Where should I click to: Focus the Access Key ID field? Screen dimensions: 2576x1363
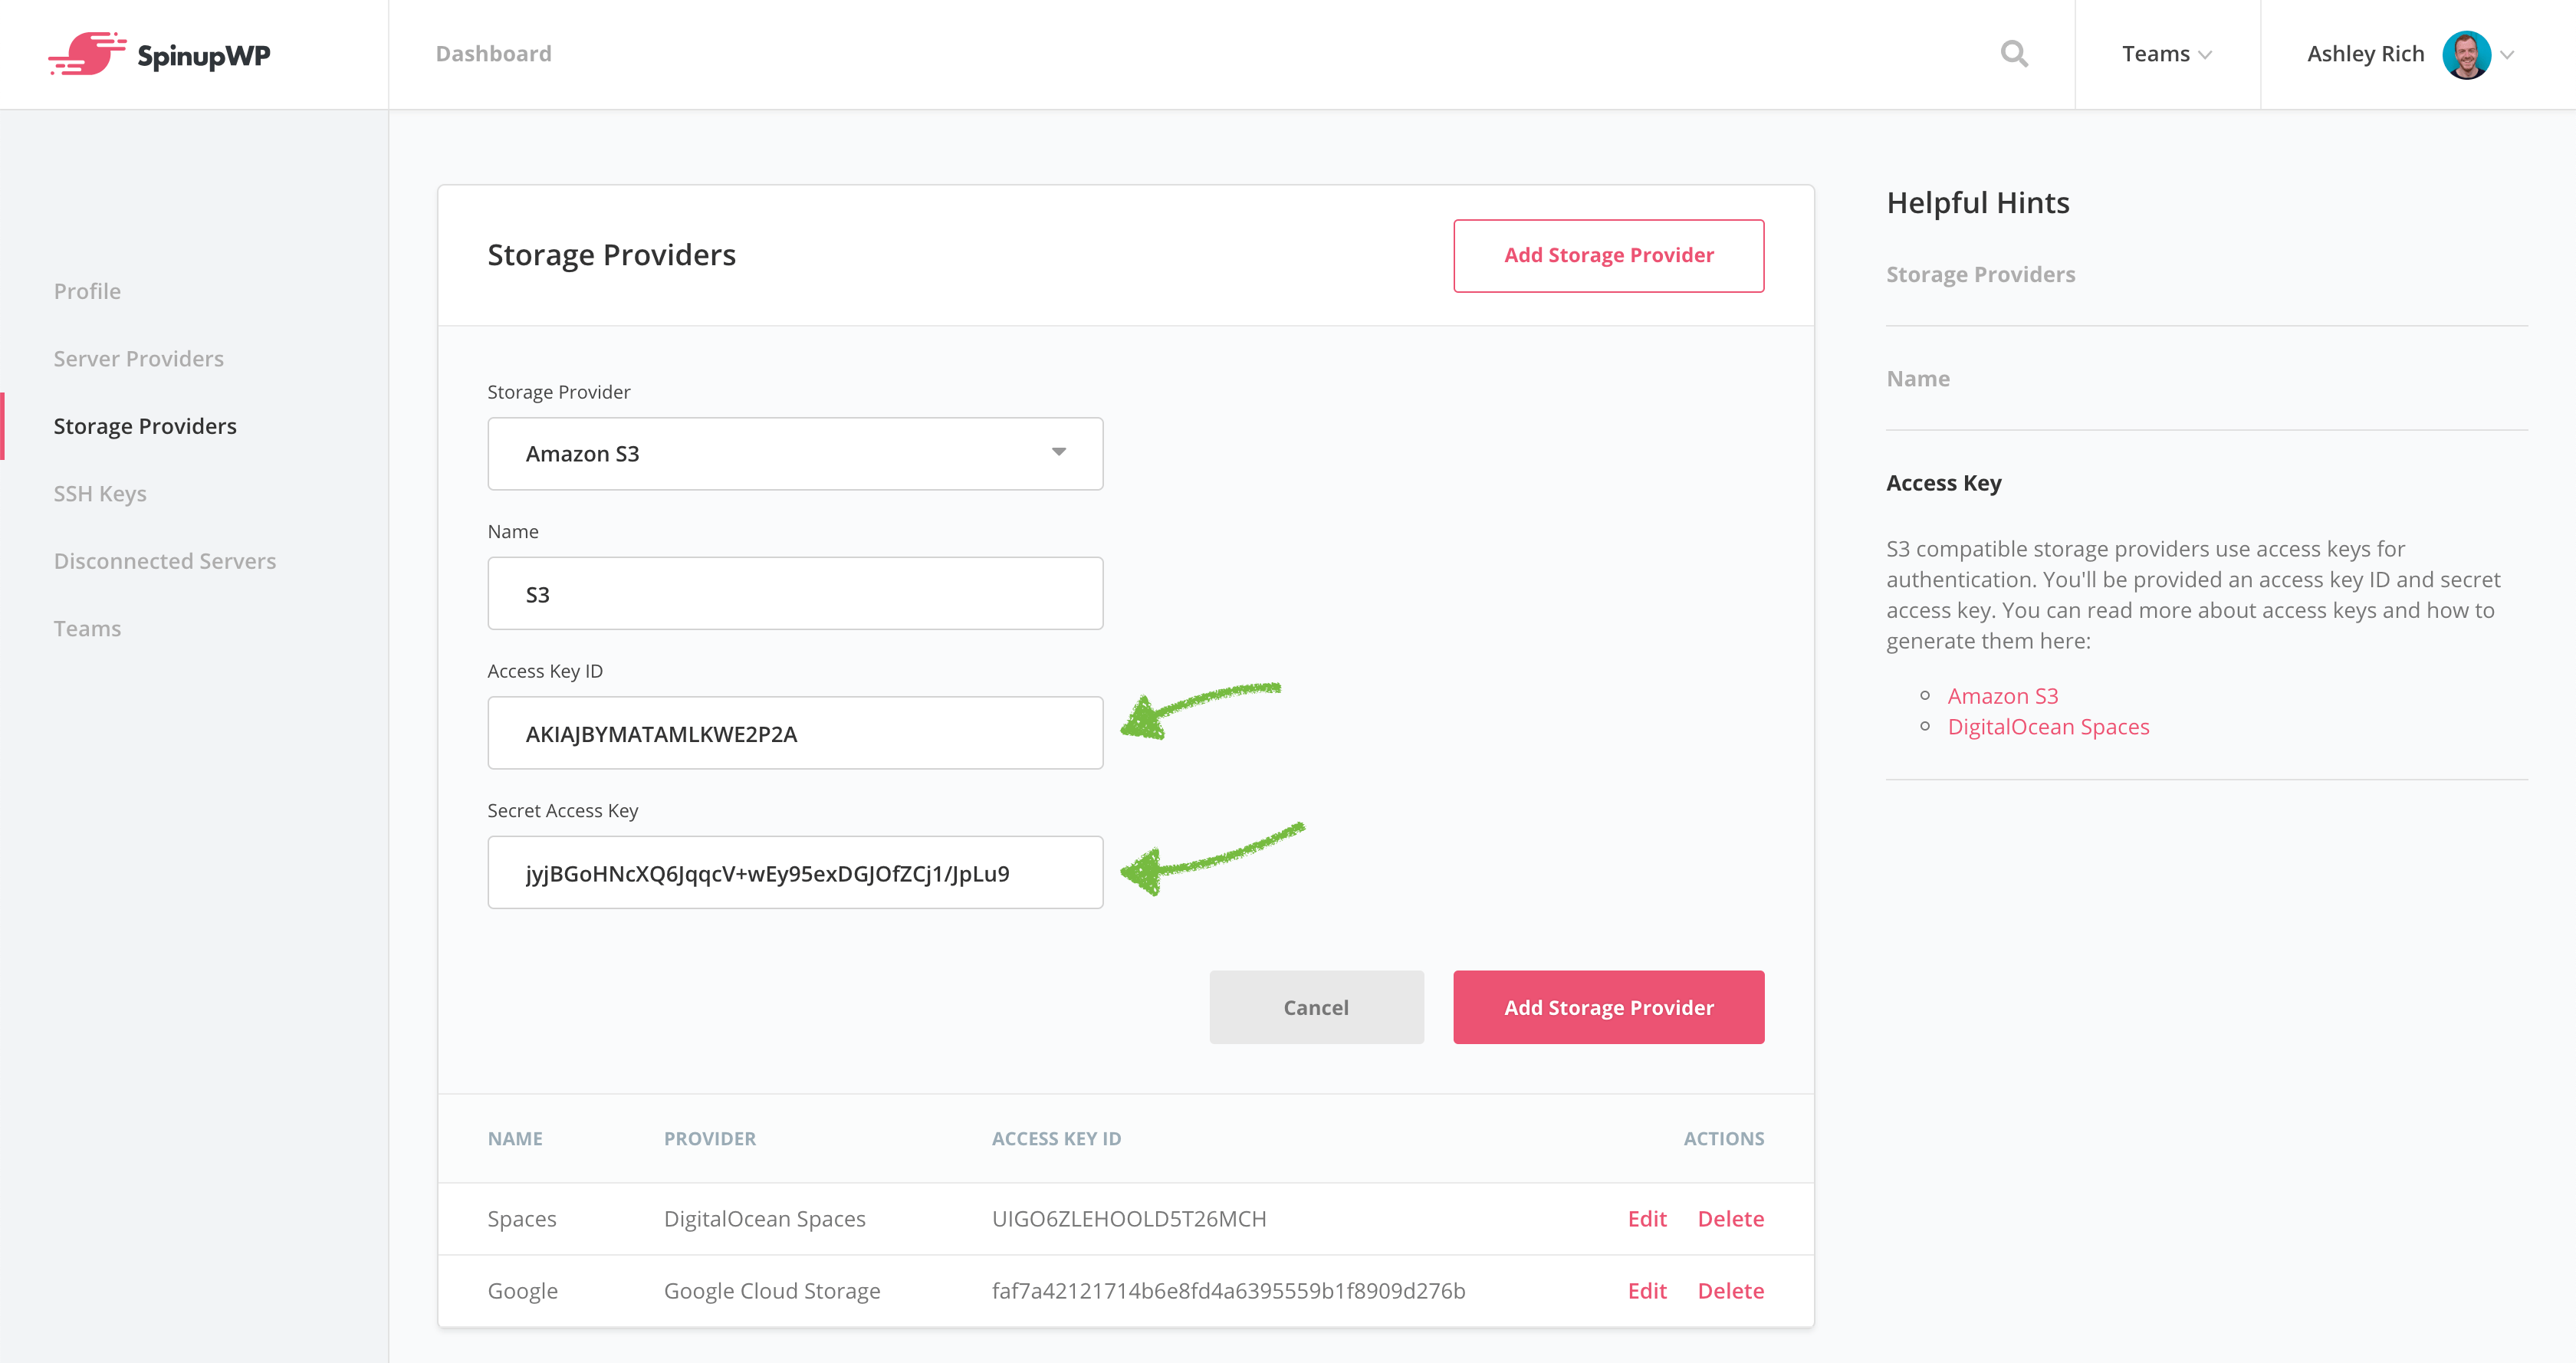tap(795, 733)
